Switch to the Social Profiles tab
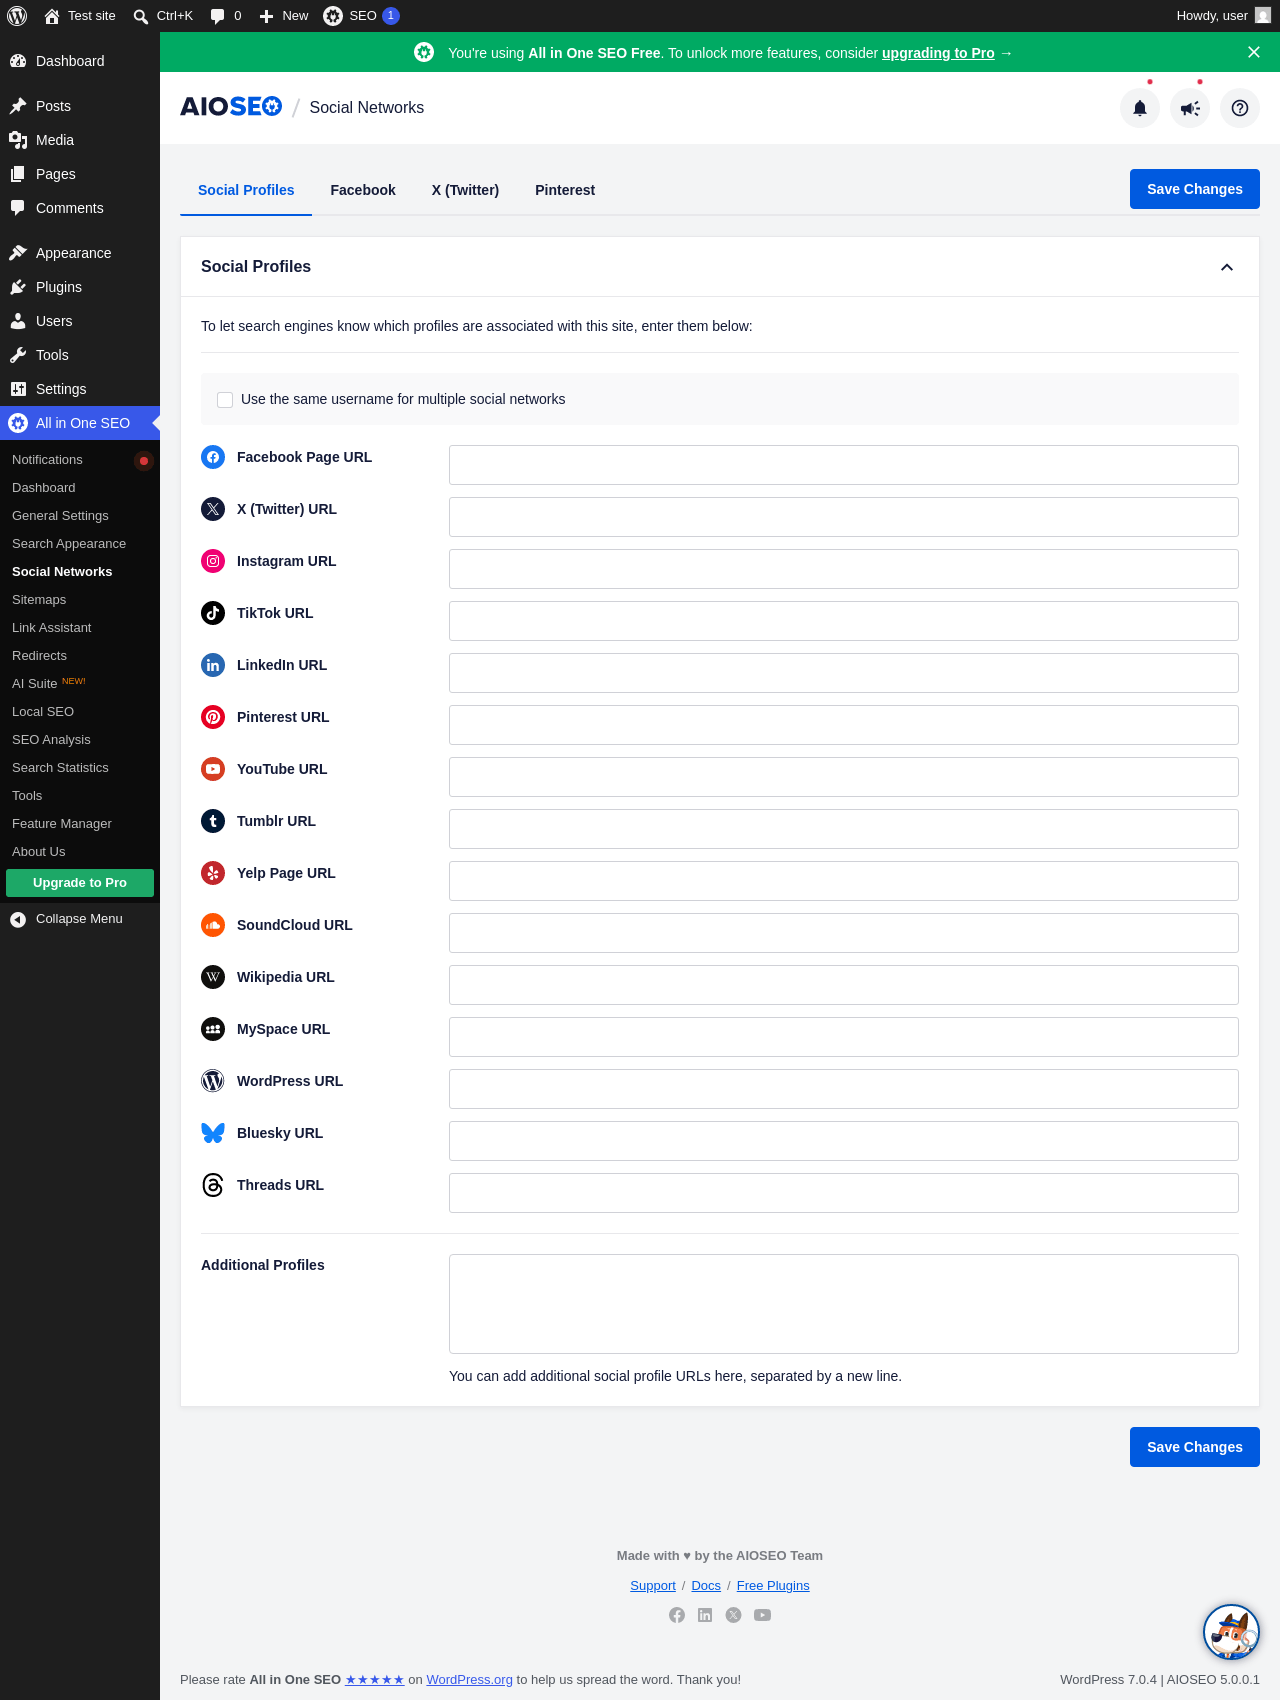Screen dimensions: 1280x1700 246,190
